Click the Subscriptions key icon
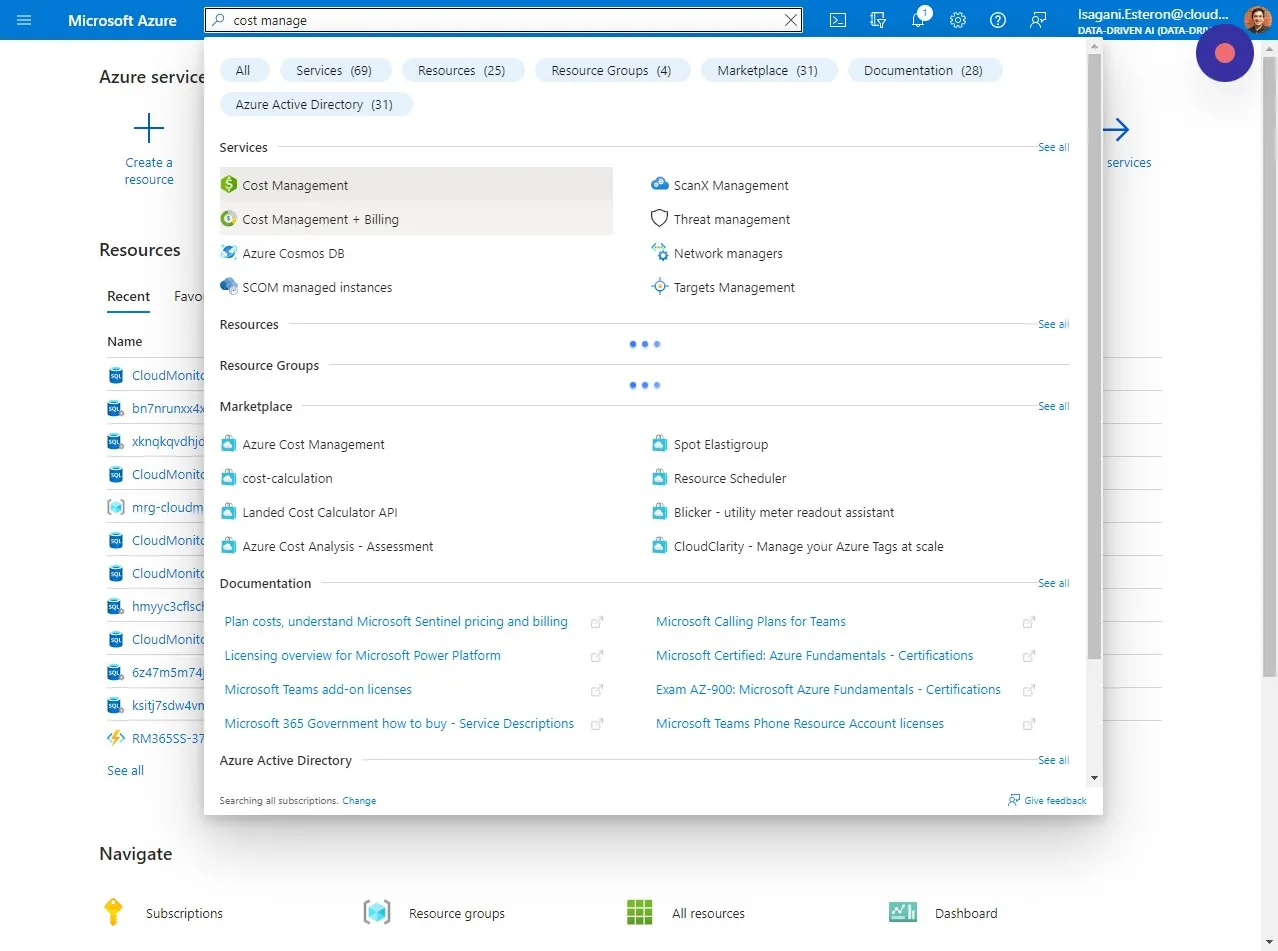Viewport: 1278px width, 951px height. tap(113, 912)
